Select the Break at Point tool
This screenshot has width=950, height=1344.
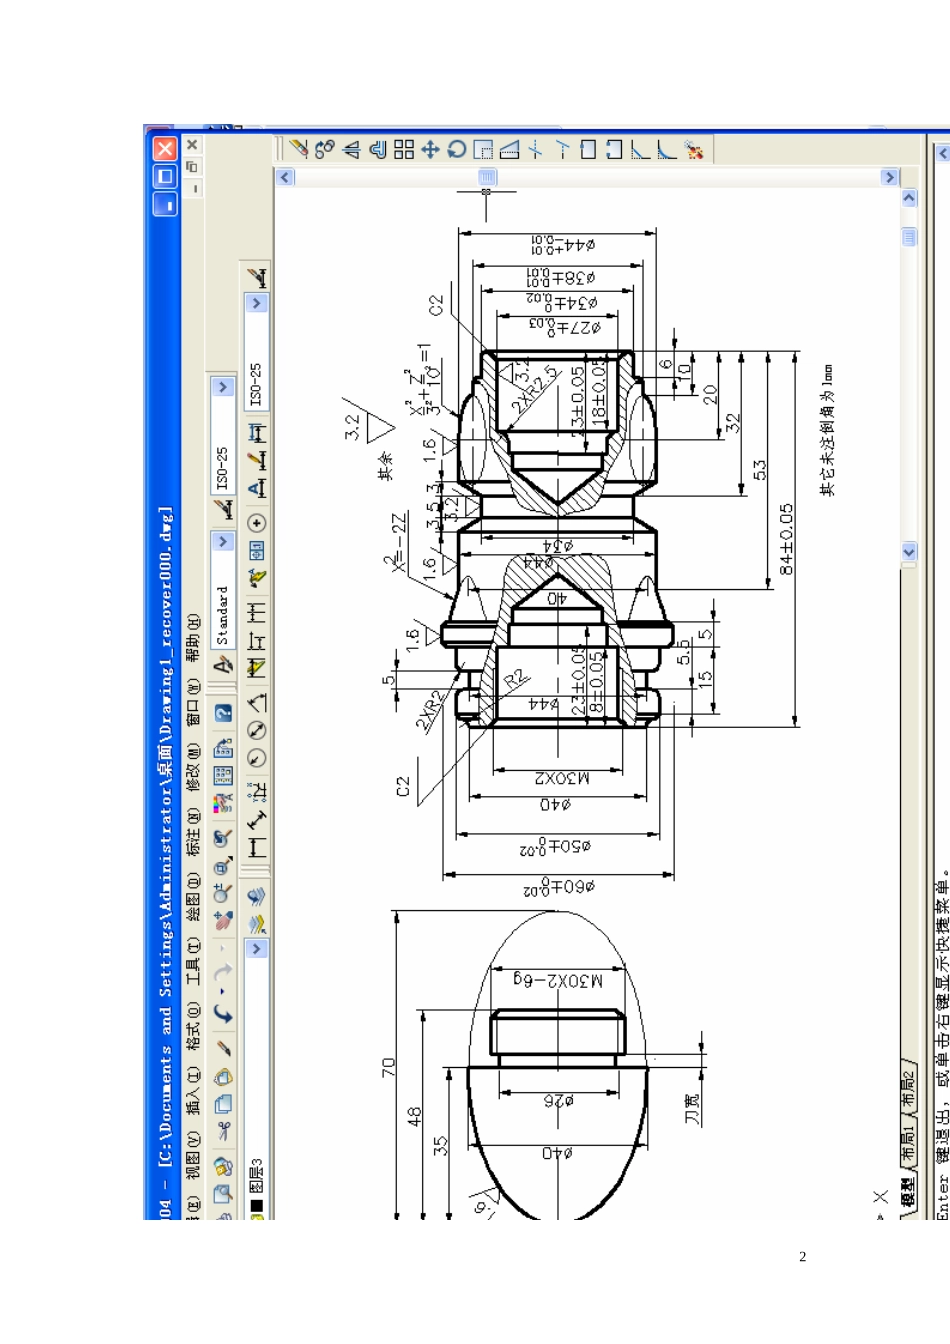(x=588, y=149)
